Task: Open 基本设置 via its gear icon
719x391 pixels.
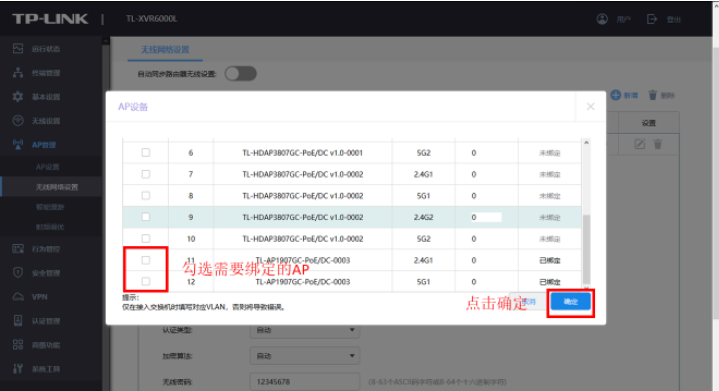Action: click(18, 97)
